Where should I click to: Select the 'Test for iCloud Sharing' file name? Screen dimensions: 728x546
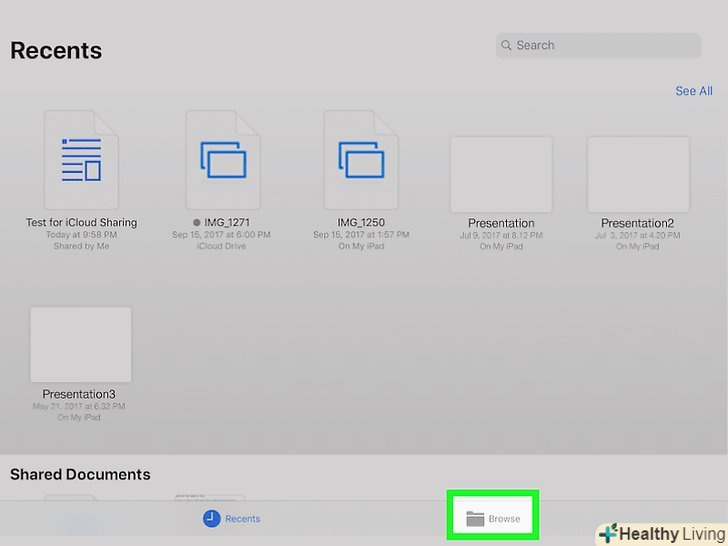[x=81, y=222]
